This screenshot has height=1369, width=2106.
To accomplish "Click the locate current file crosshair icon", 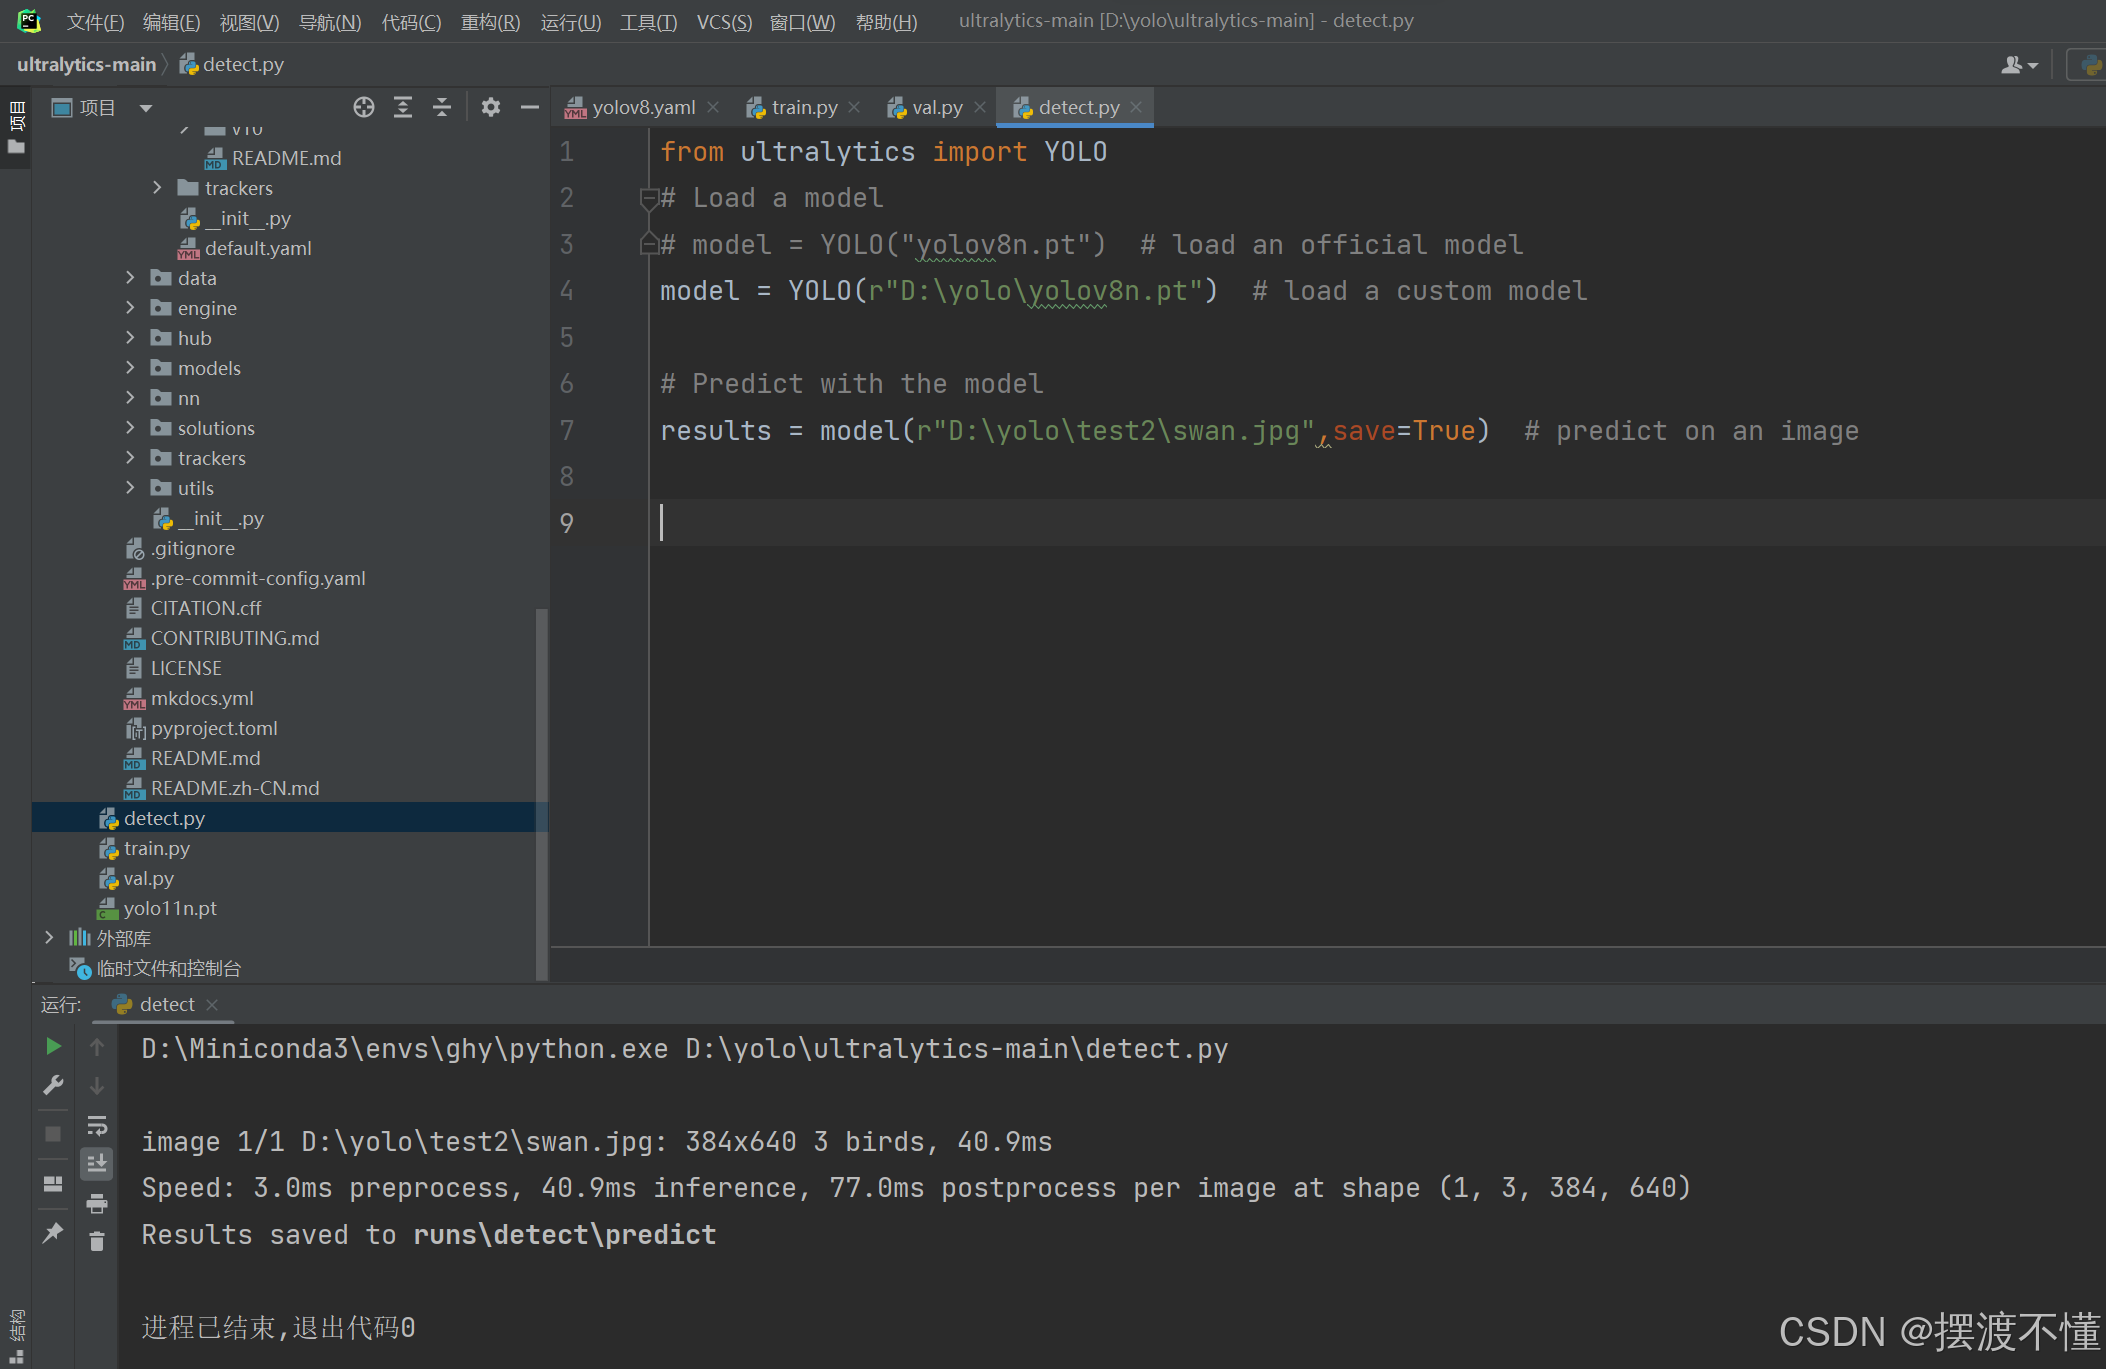I will [364, 108].
